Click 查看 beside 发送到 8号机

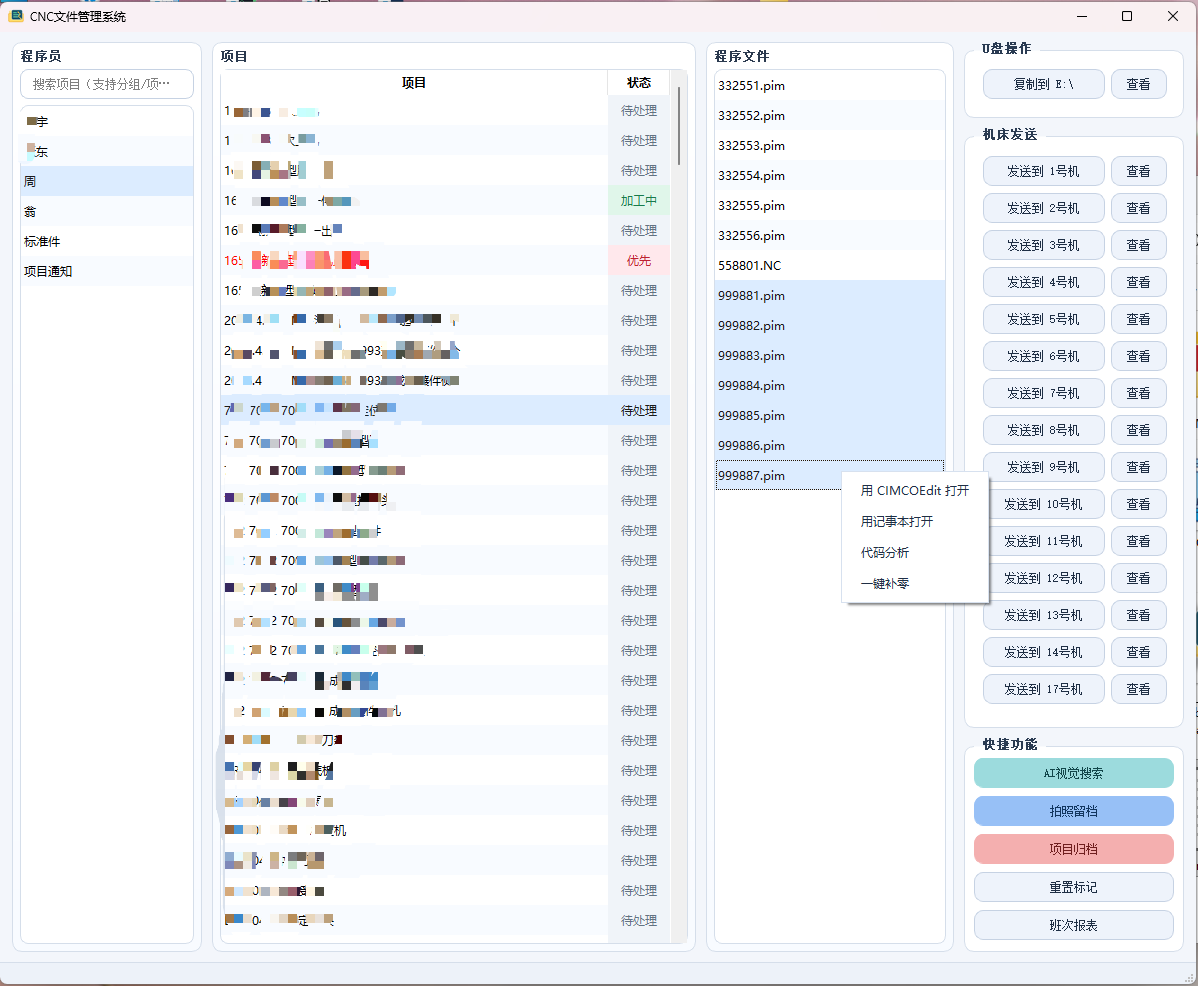point(1138,430)
